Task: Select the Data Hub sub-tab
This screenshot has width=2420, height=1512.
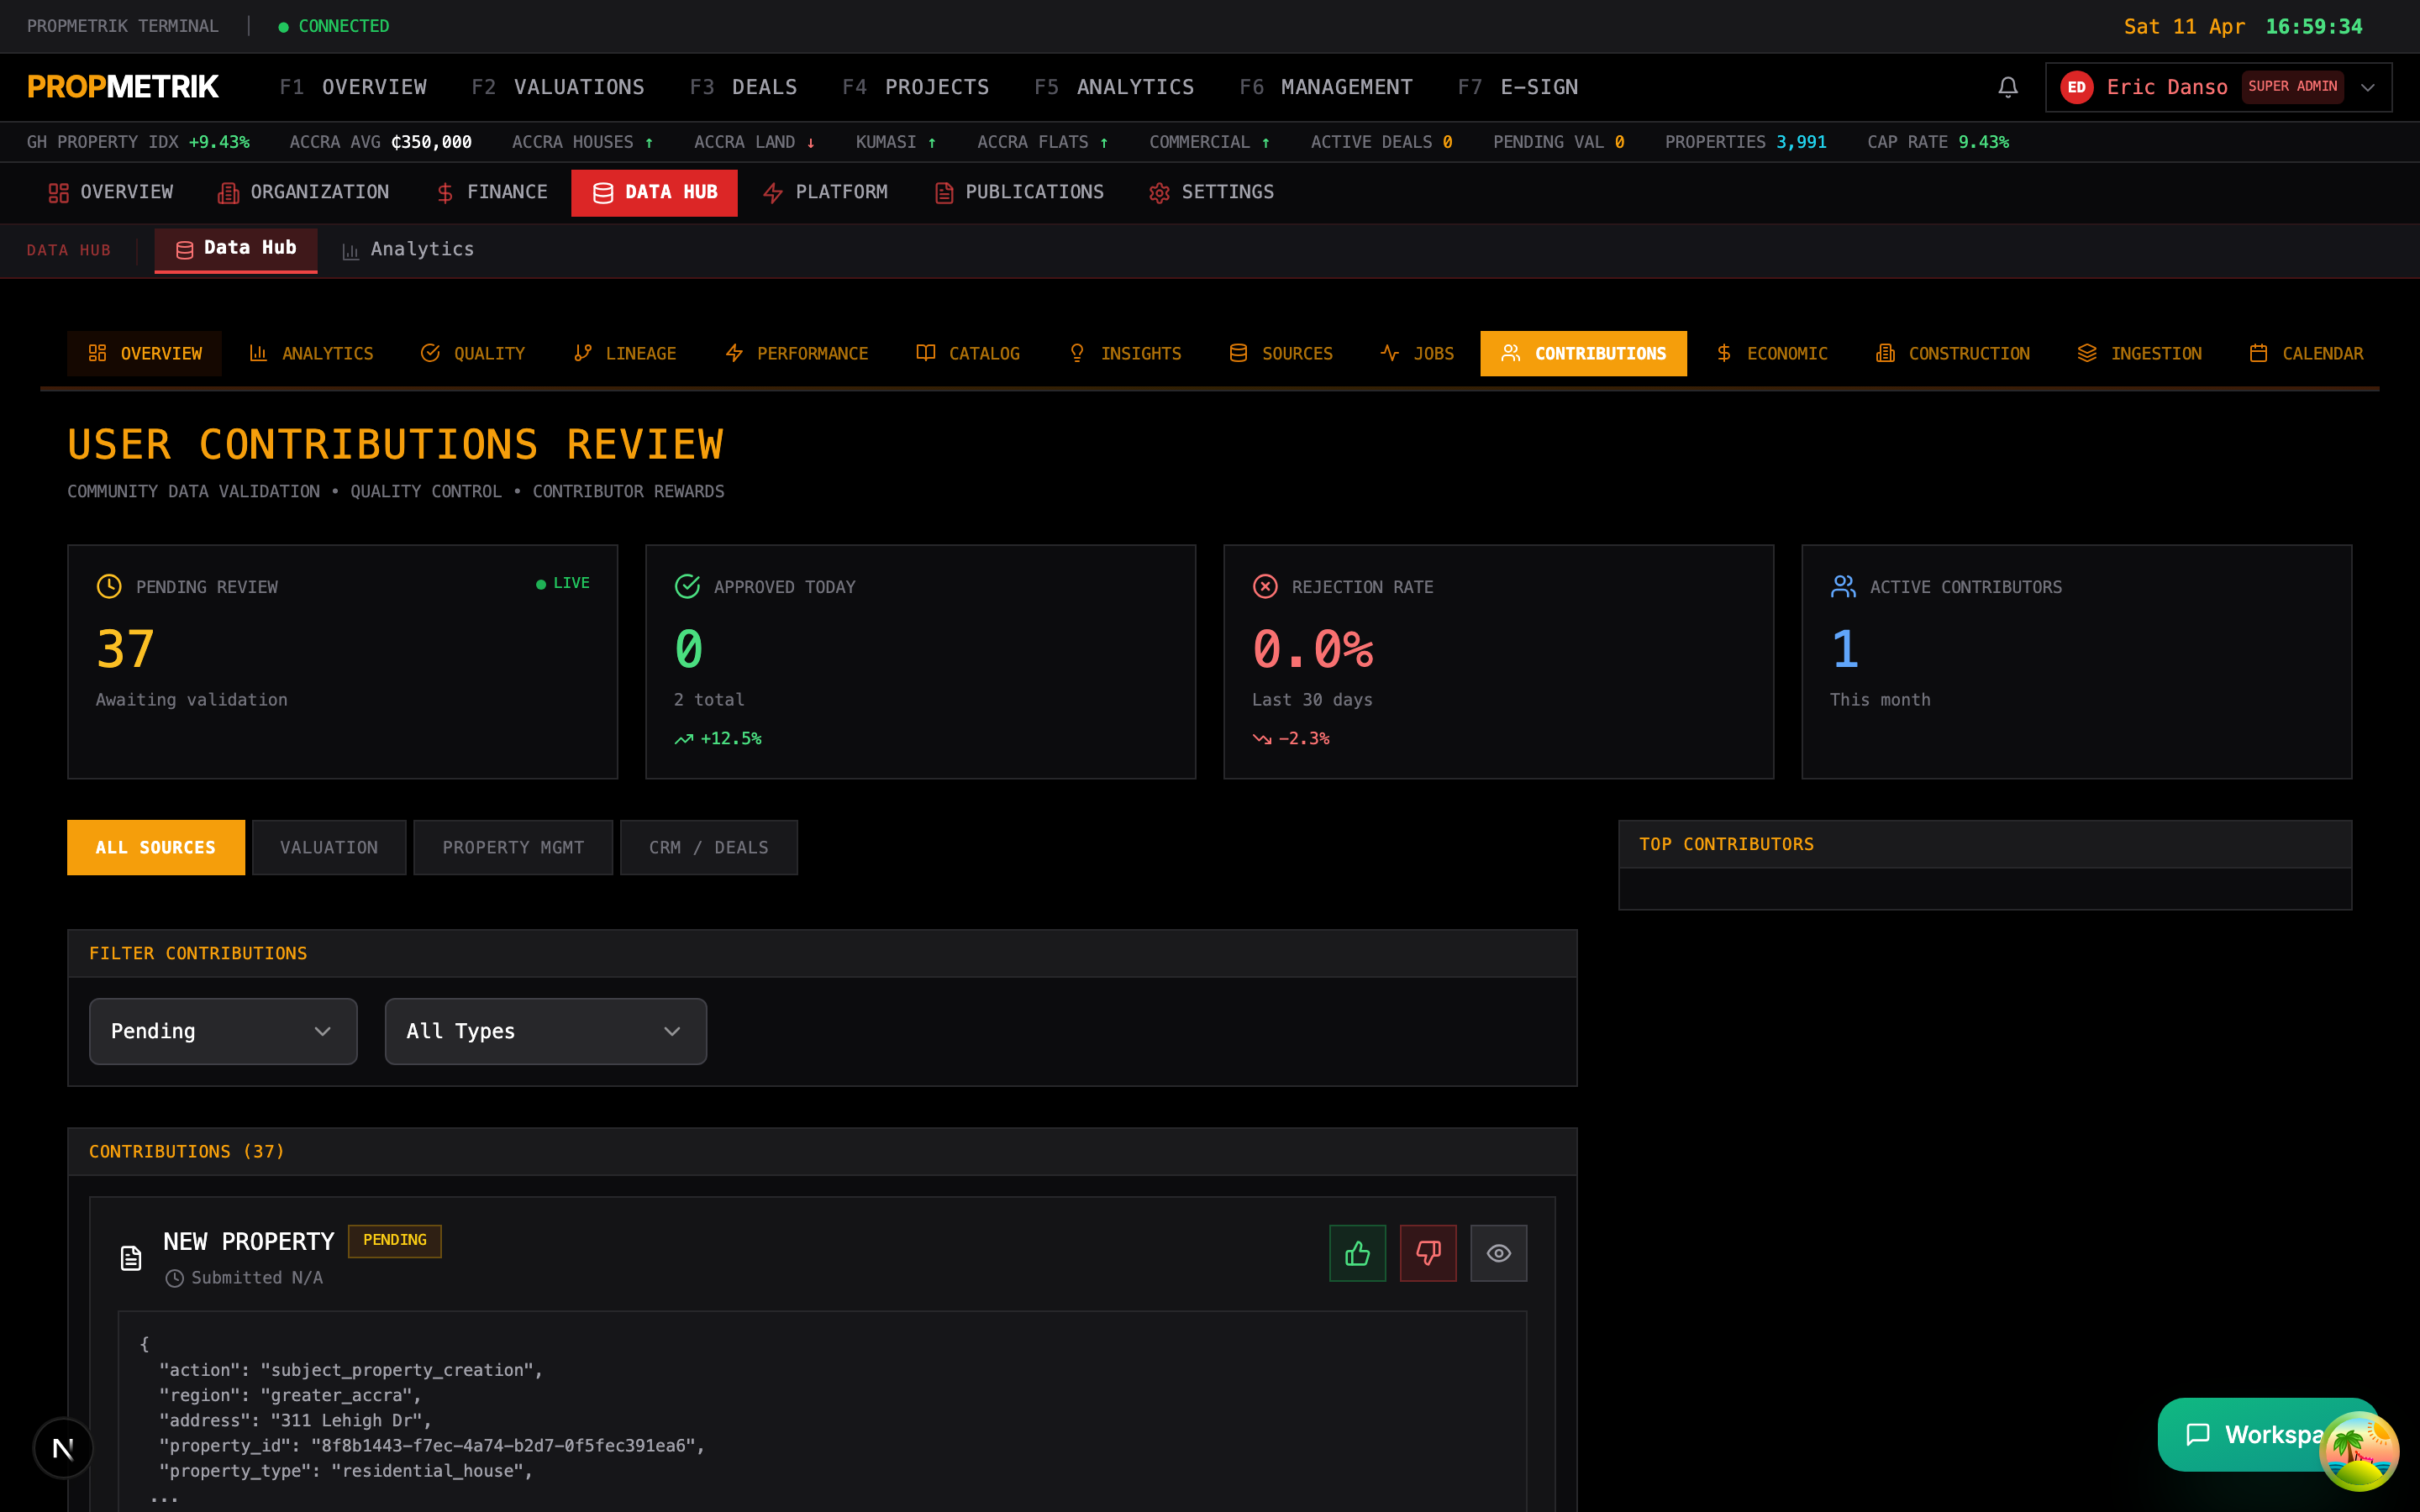Action: [236, 249]
